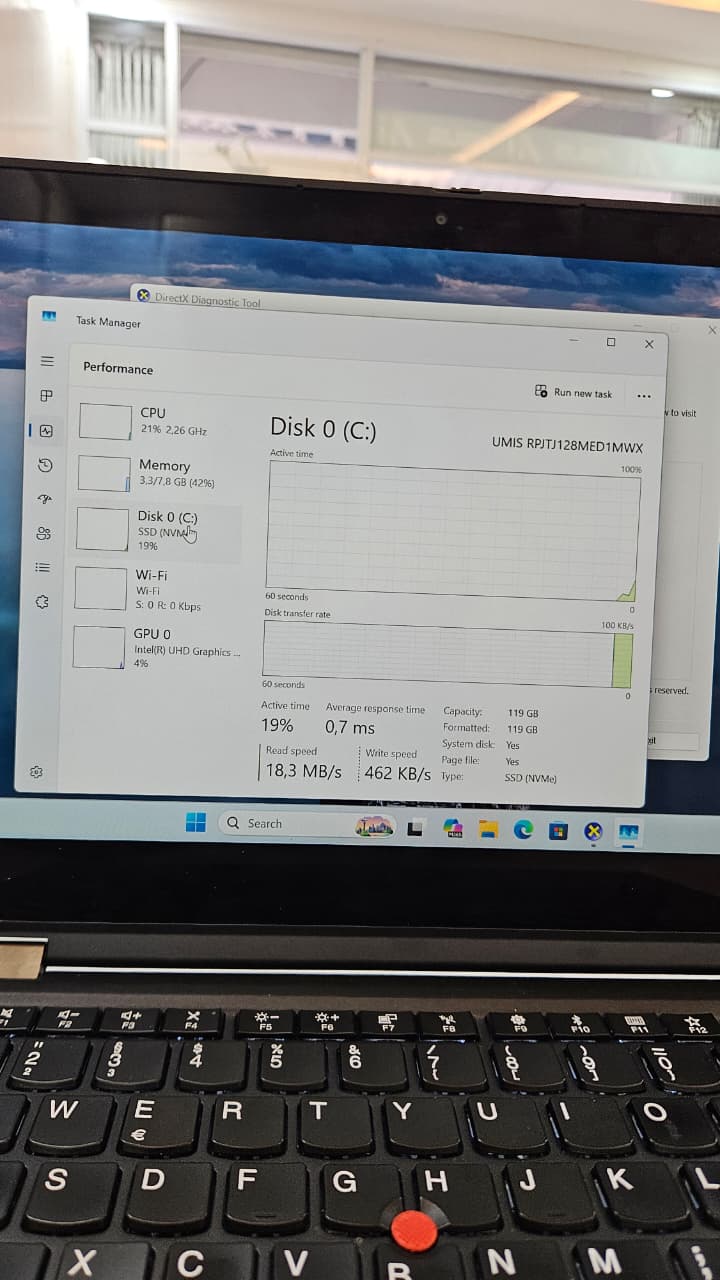
Task: Open Details page icon in sidebar
Action: click(x=42, y=567)
